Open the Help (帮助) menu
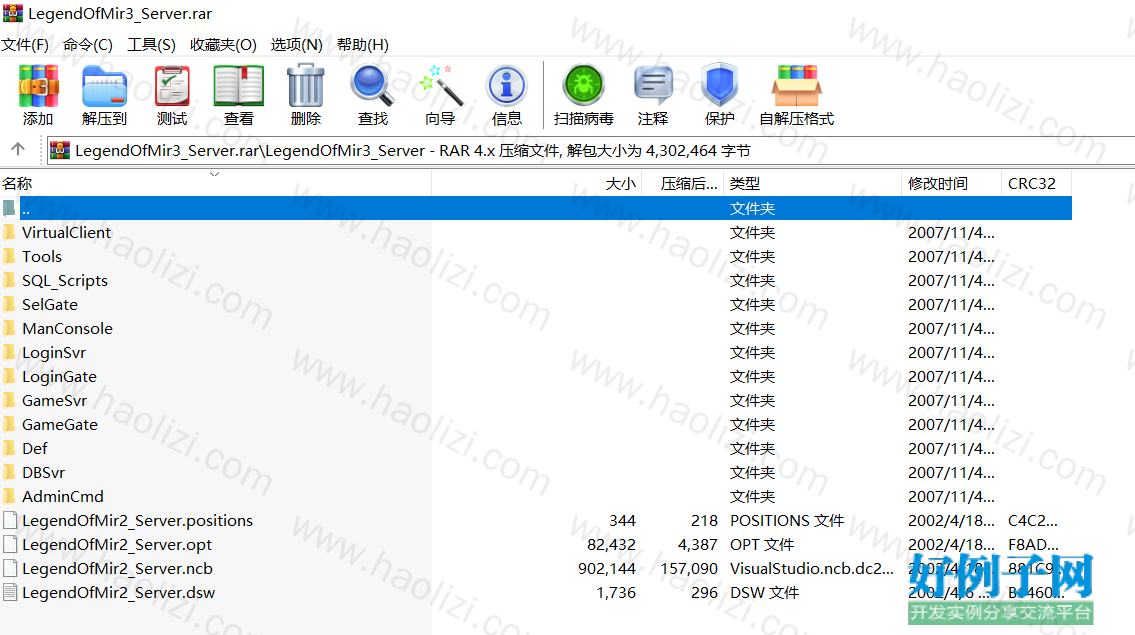The width and height of the screenshot is (1135, 635). (363, 45)
